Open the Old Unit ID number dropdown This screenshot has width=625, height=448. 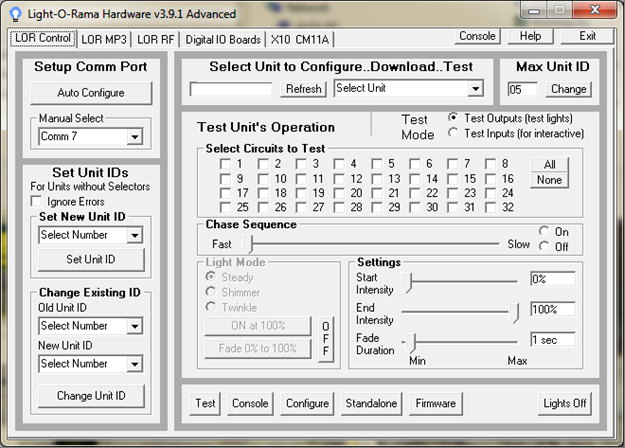click(135, 326)
